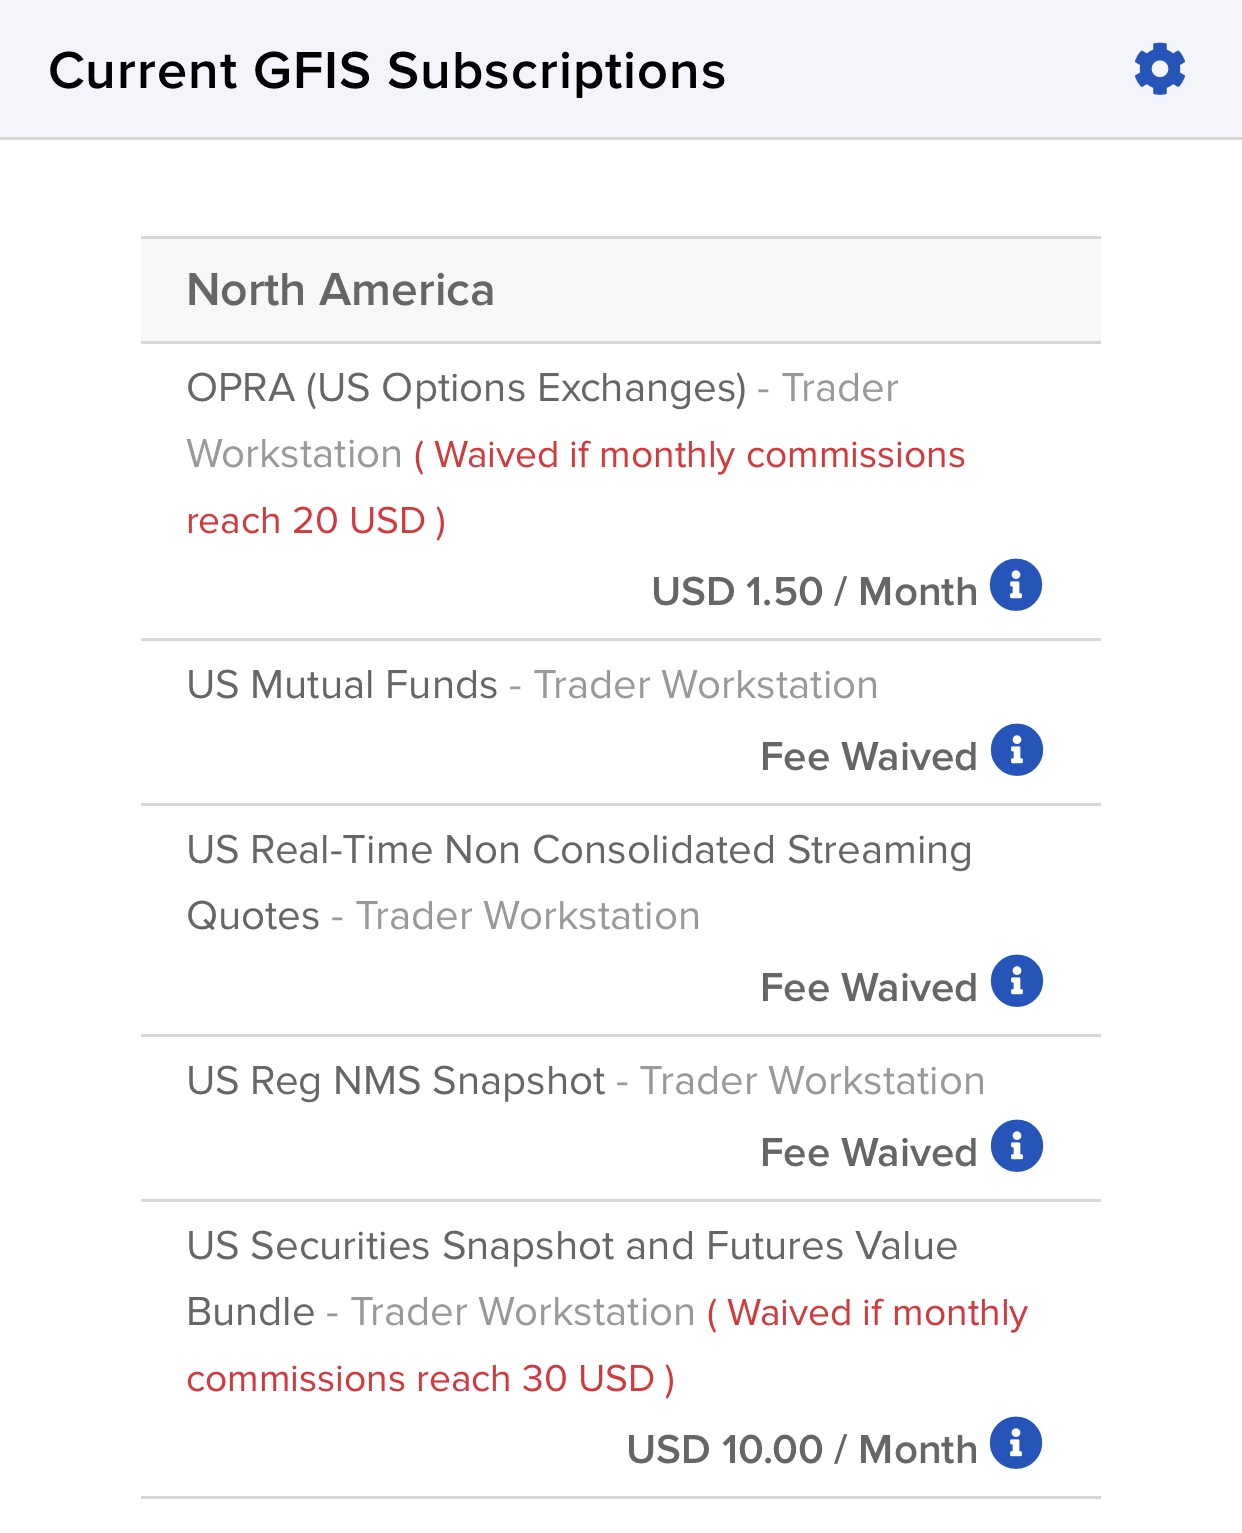Image resolution: width=1242 pixels, height=1533 pixels.
Task: Click the USD 10.00 / Month price
Action: (x=802, y=1450)
